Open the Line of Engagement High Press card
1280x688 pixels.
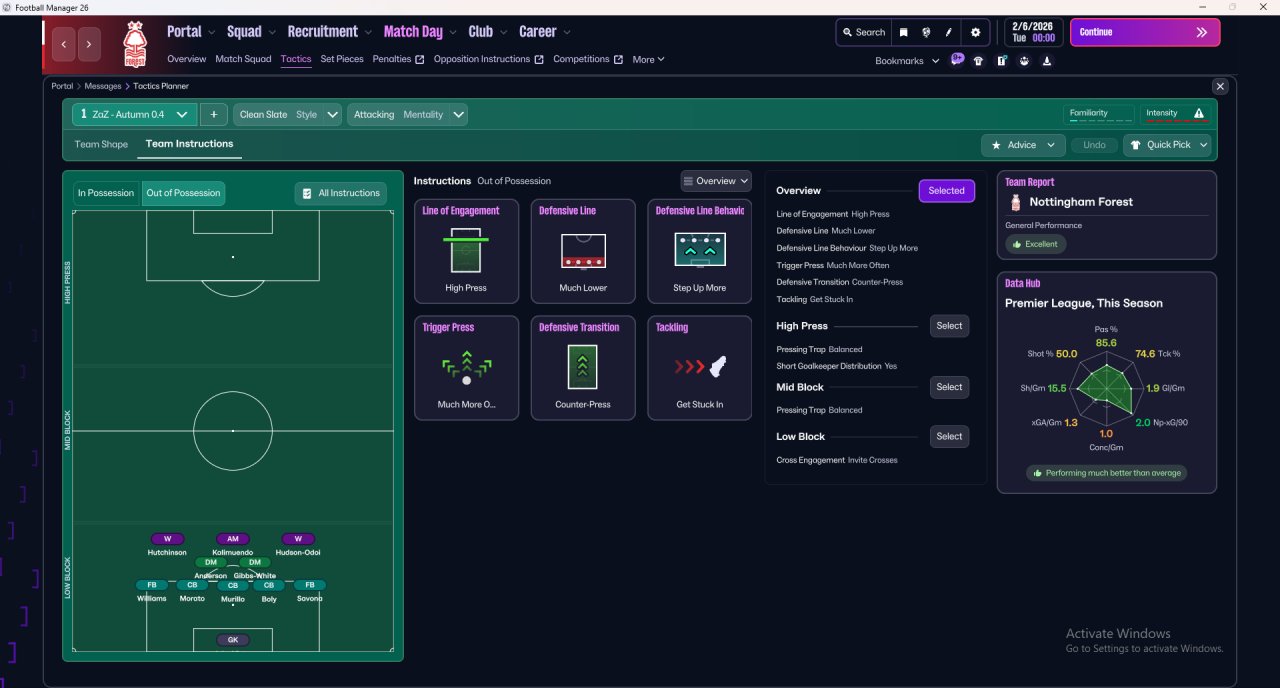[466, 251]
